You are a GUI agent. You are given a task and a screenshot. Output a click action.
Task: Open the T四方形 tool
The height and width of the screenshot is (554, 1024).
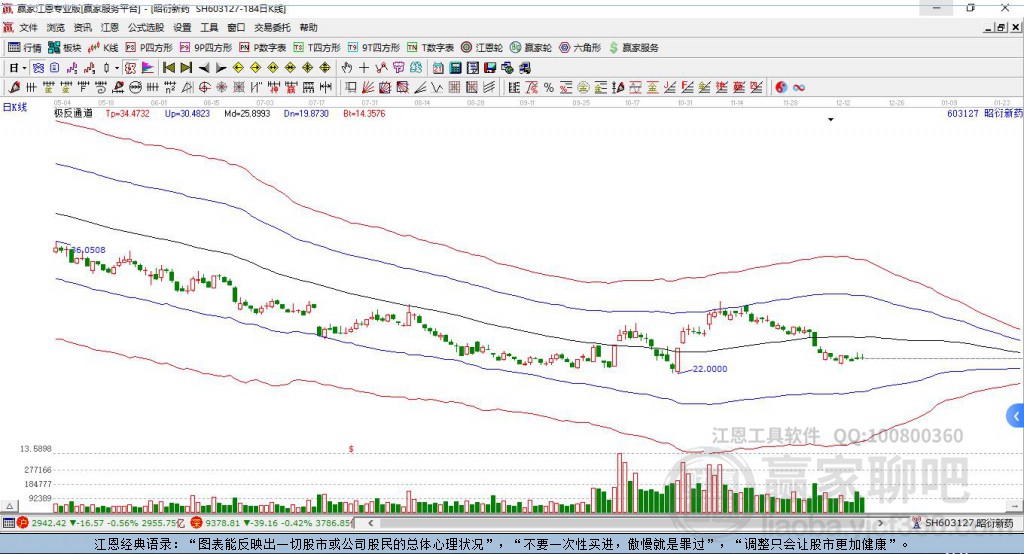tap(317, 48)
